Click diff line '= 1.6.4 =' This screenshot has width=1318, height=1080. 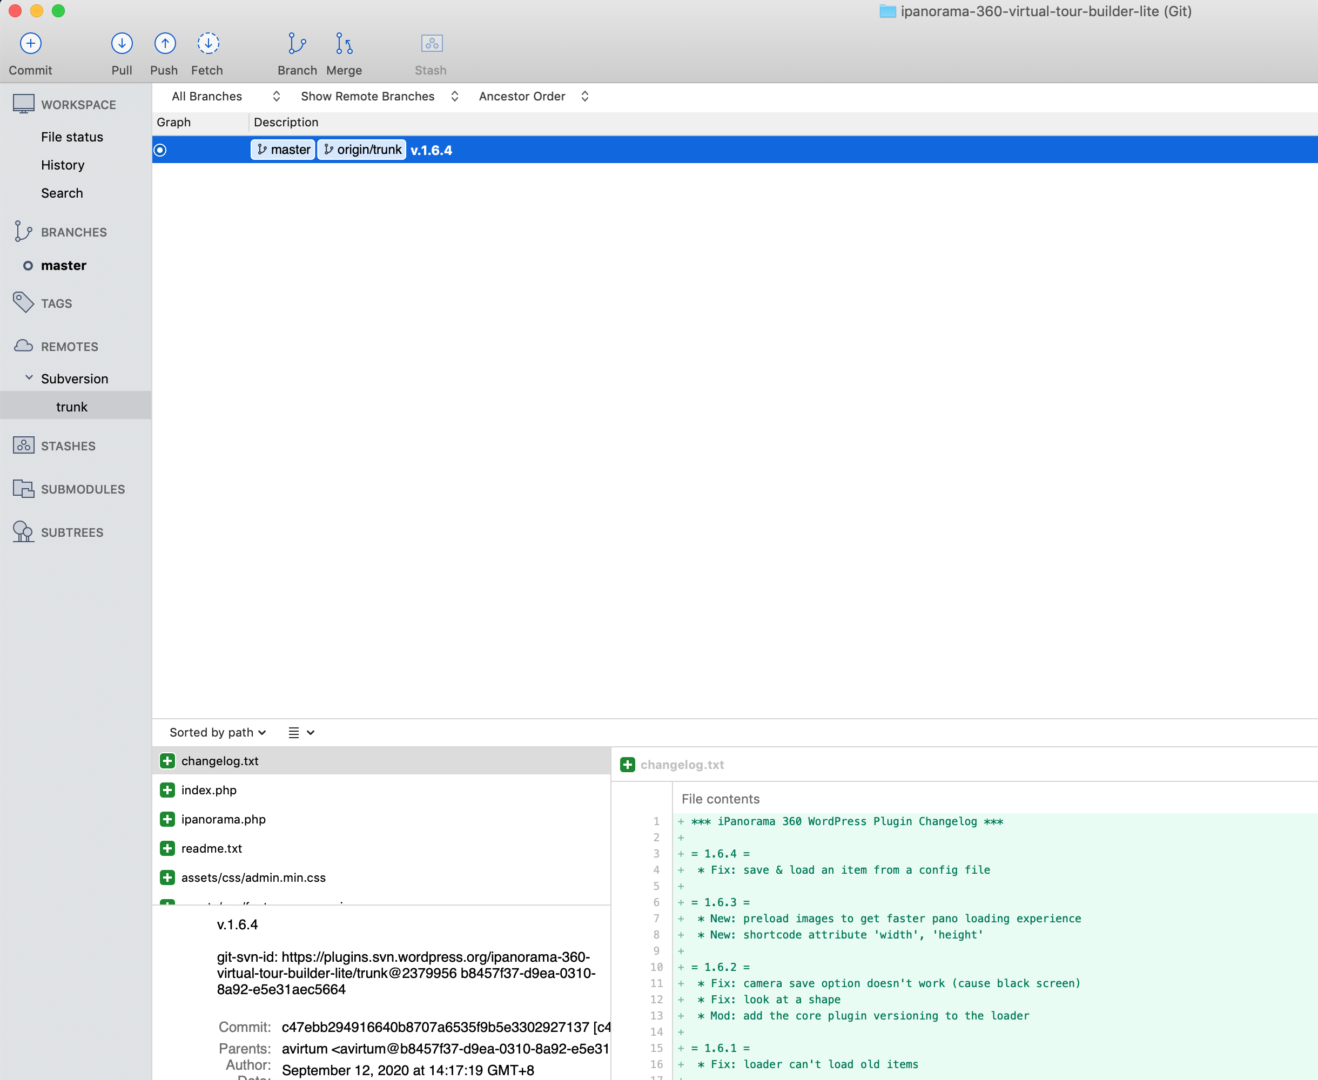click(x=720, y=854)
